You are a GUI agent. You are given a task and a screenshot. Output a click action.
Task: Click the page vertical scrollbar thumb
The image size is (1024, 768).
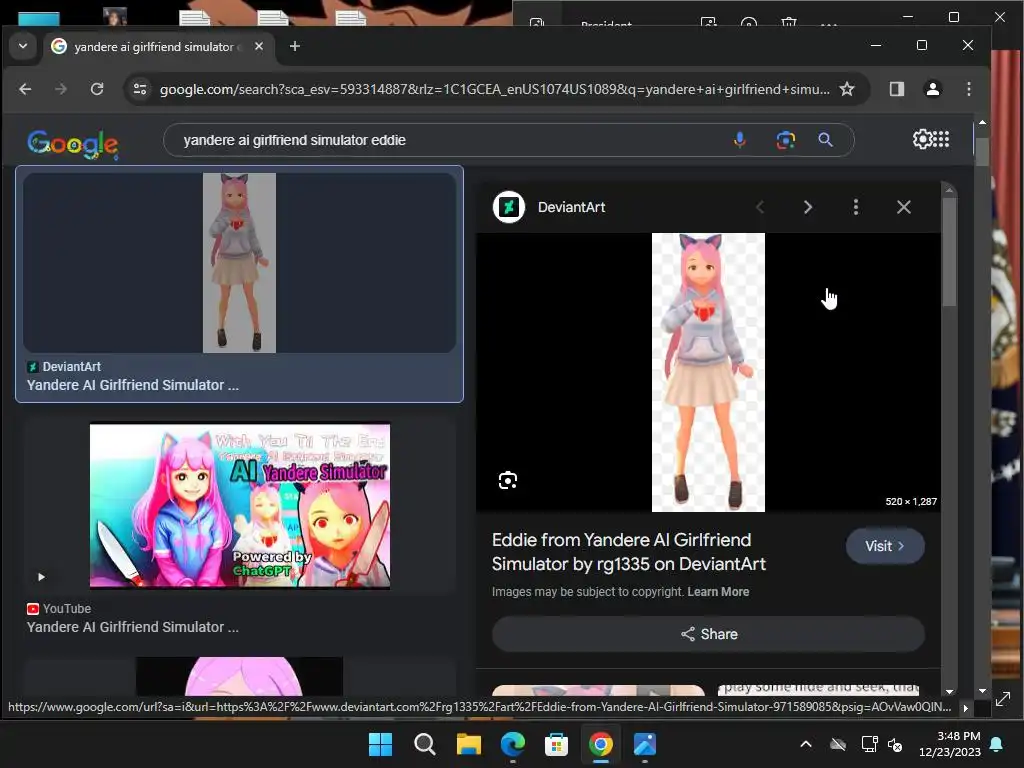coord(982,152)
